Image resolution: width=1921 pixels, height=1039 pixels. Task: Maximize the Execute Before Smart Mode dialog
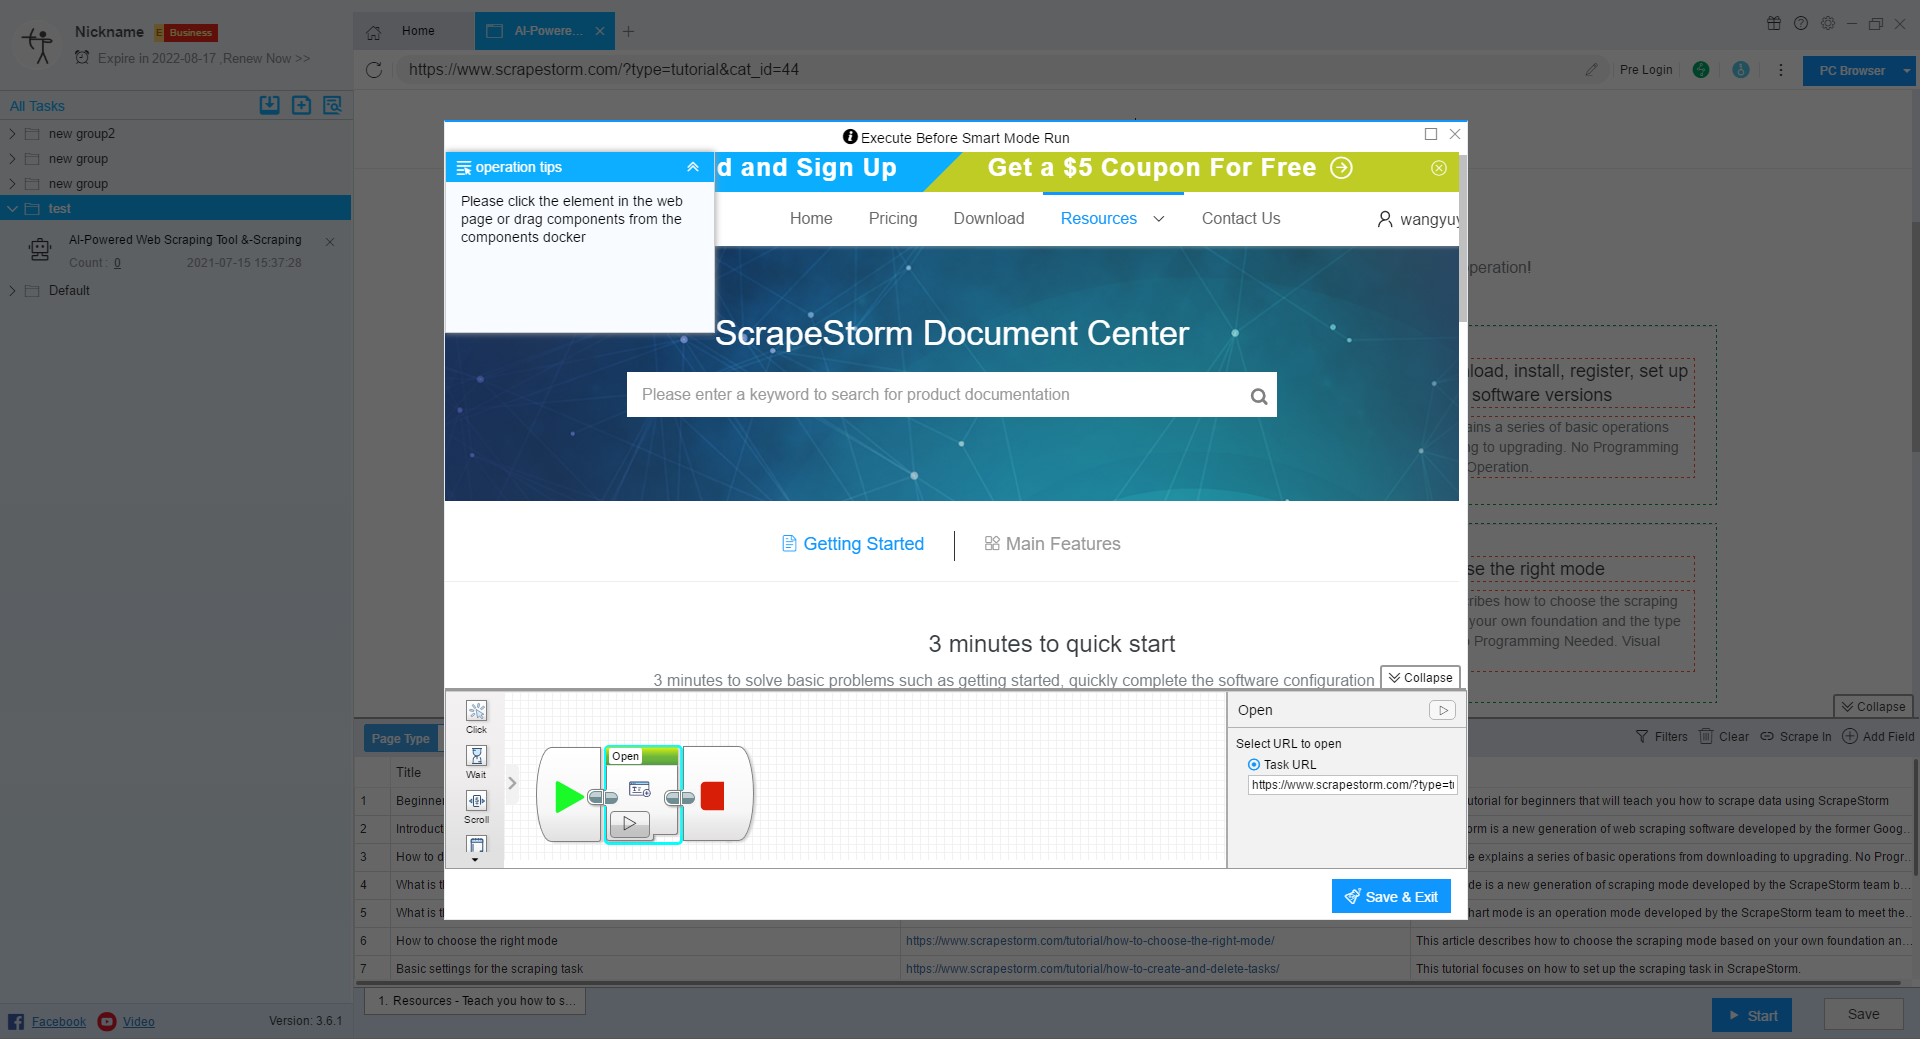click(1431, 134)
